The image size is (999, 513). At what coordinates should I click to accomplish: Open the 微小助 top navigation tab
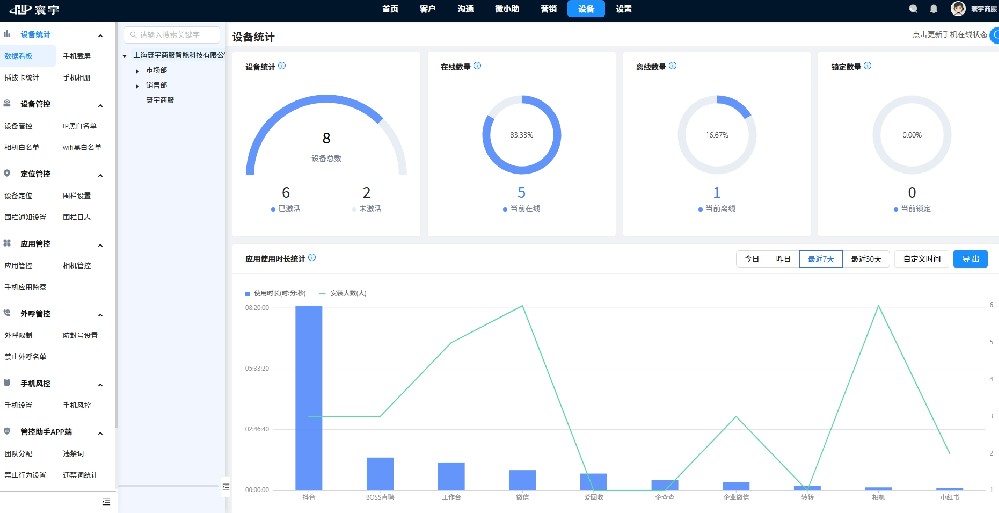507,9
